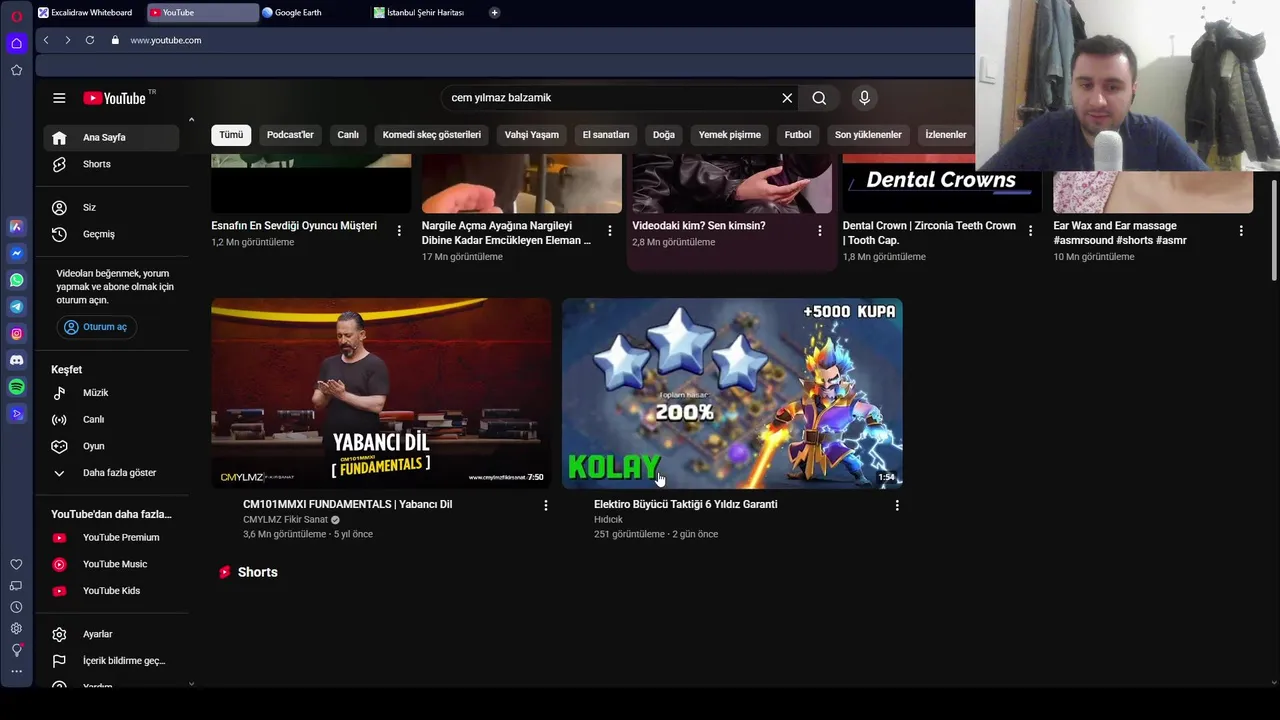Viewport: 1280px width, 720px height.
Task: Open Instagram in Opera sidebar
Action: 16,333
